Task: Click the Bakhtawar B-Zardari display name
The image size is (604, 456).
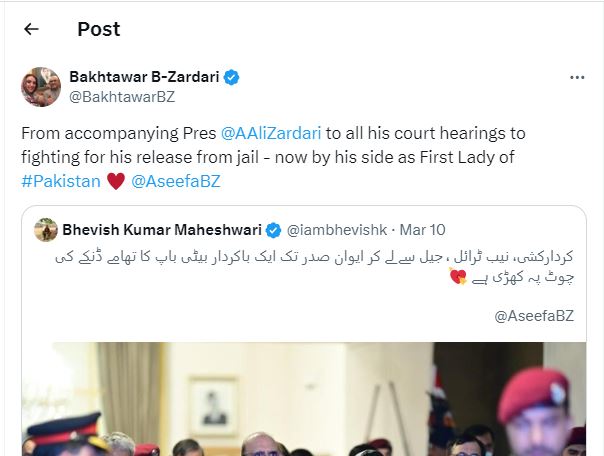Action: 144,77
